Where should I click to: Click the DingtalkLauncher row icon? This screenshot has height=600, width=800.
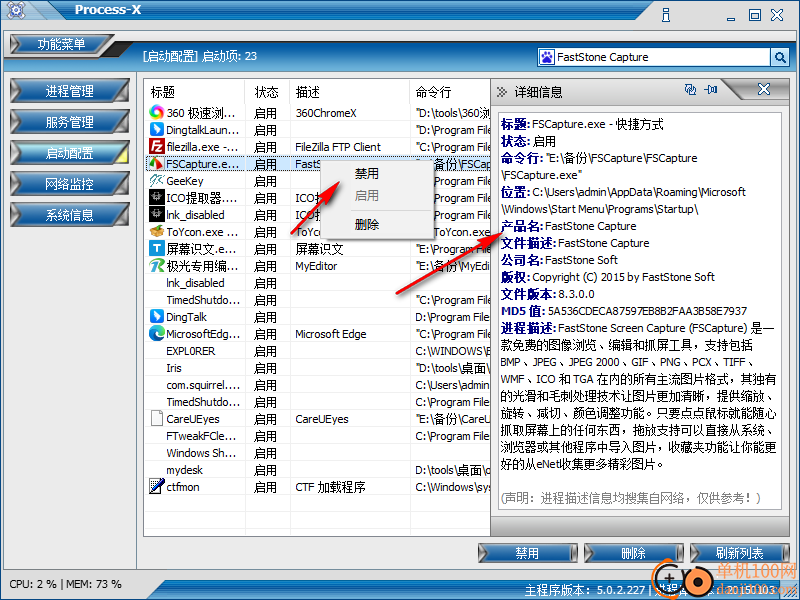coord(157,130)
